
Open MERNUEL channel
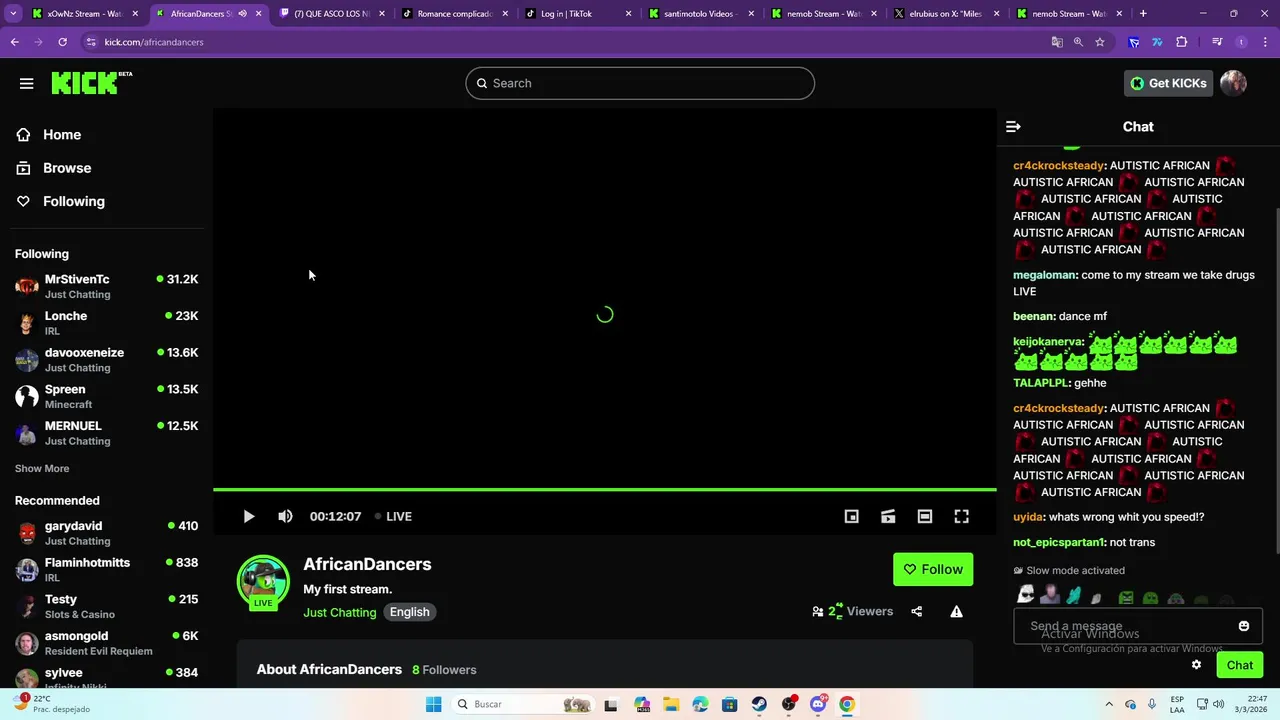[106, 433]
